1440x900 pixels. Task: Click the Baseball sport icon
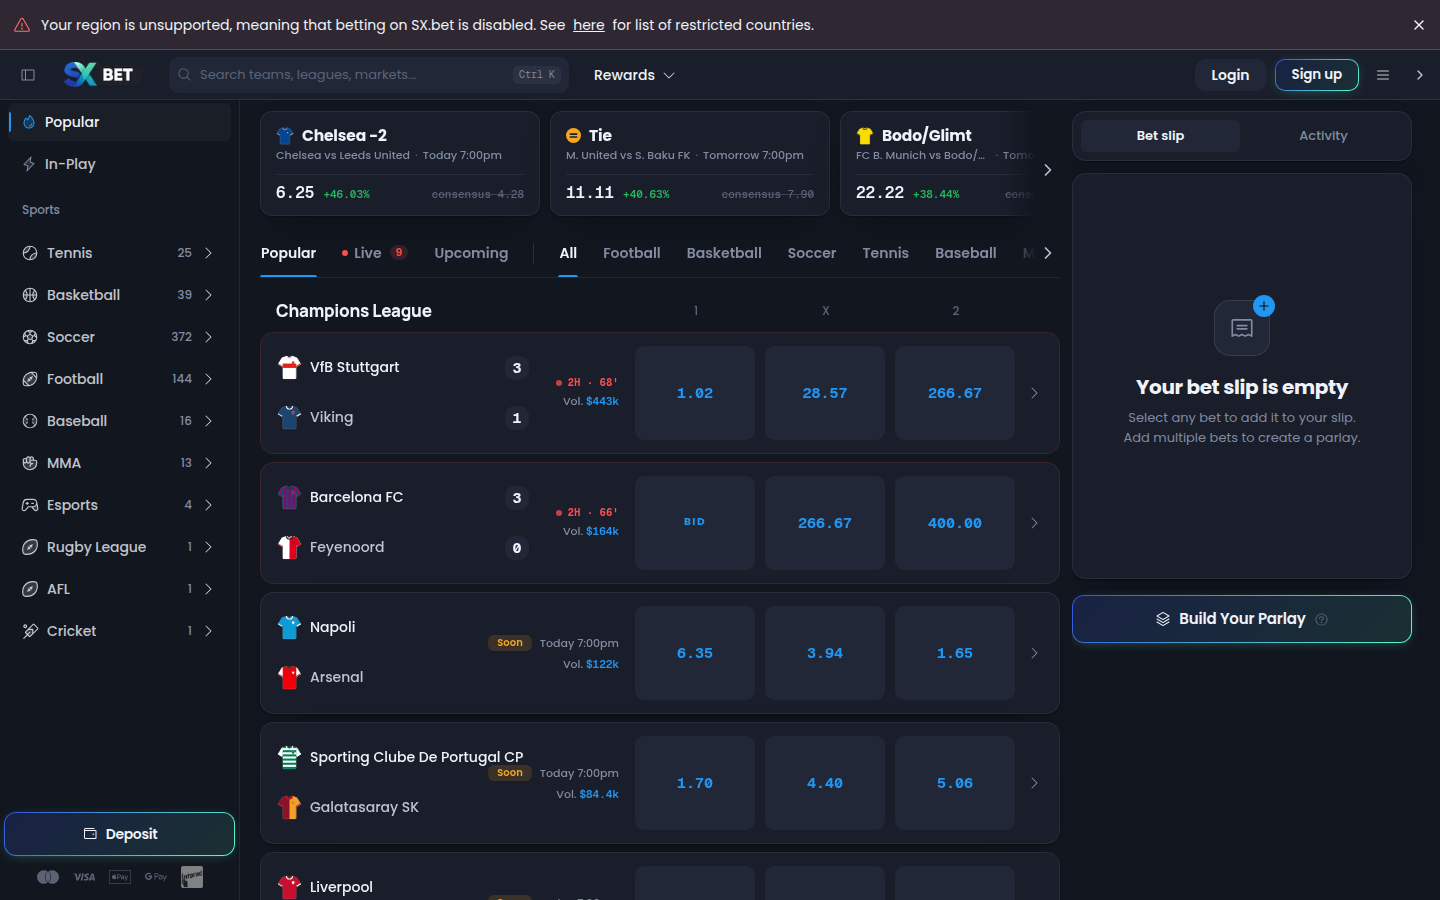tap(30, 421)
